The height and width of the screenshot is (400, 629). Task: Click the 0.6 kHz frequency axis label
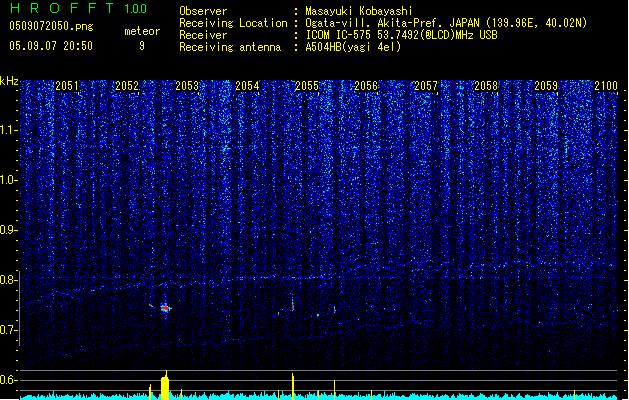[9, 380]
